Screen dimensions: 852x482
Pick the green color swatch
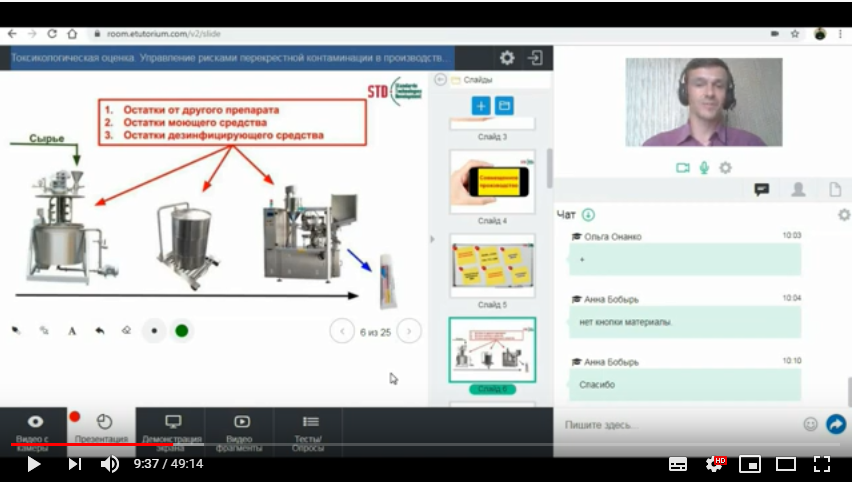click(x=182, y=331)
